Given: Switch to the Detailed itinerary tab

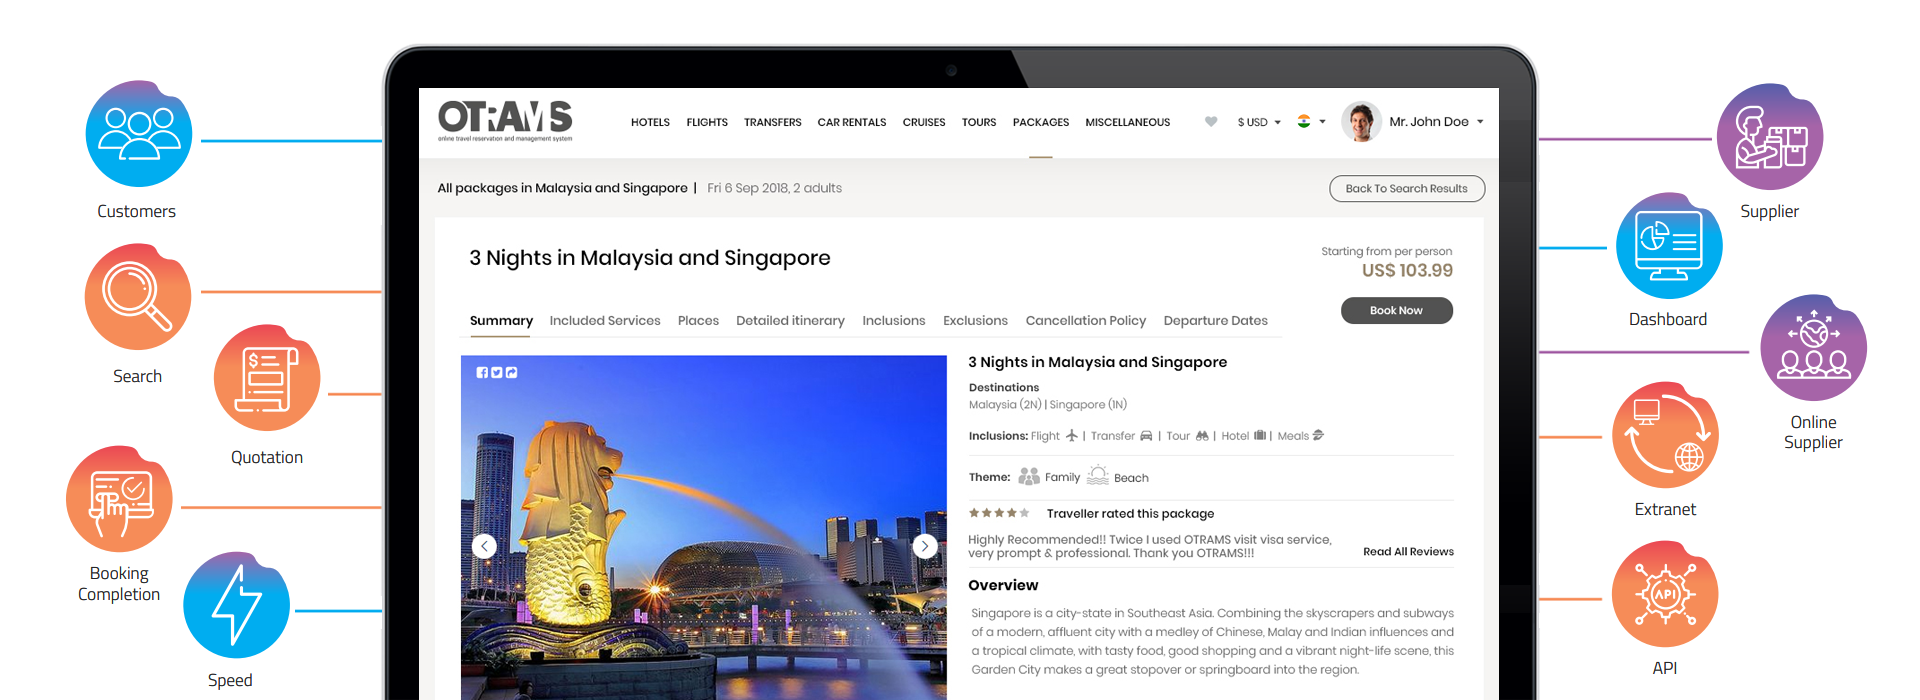Looking at the screenshot, I should 790,321.
